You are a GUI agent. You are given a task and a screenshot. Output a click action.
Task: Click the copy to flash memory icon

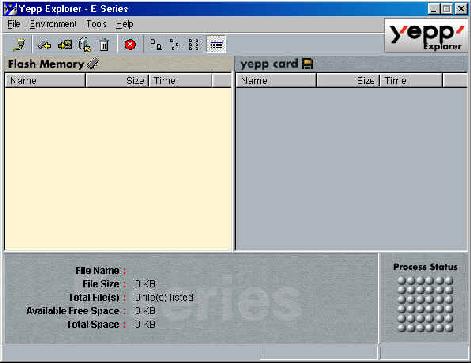(x=44, y=45)
